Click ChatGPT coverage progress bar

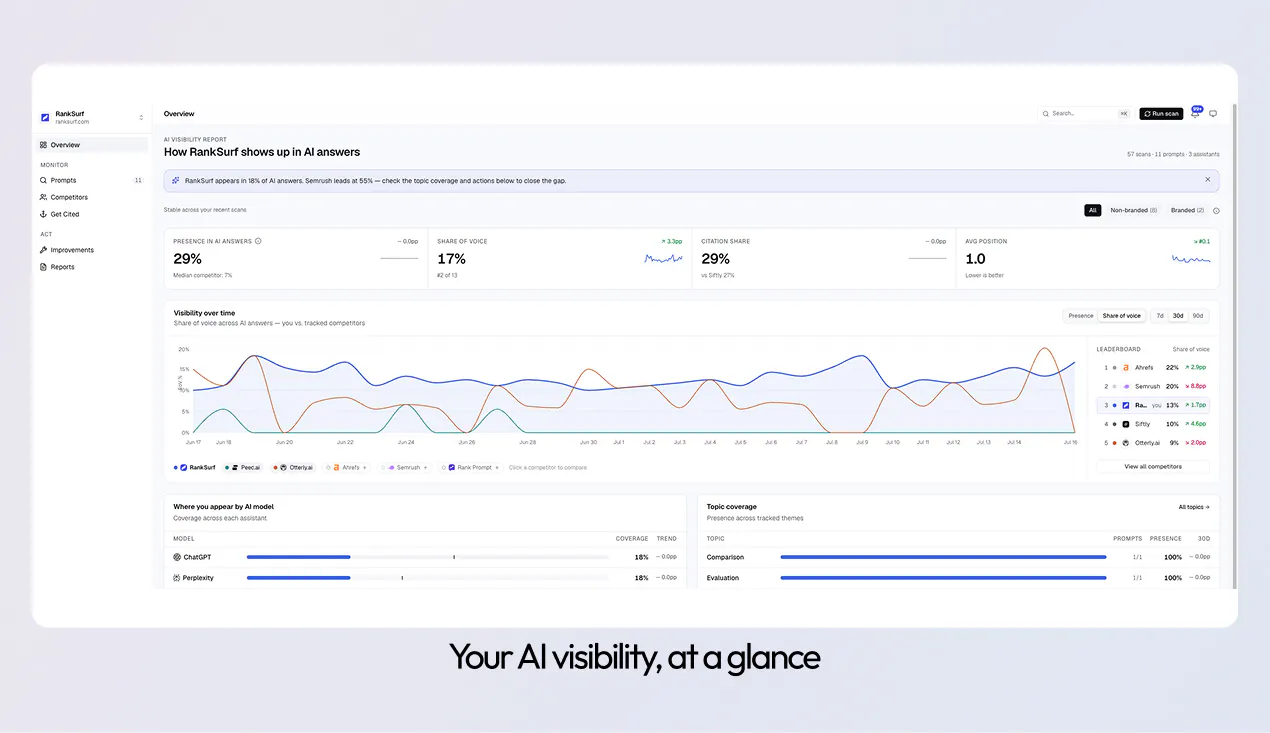click(427, 557)
